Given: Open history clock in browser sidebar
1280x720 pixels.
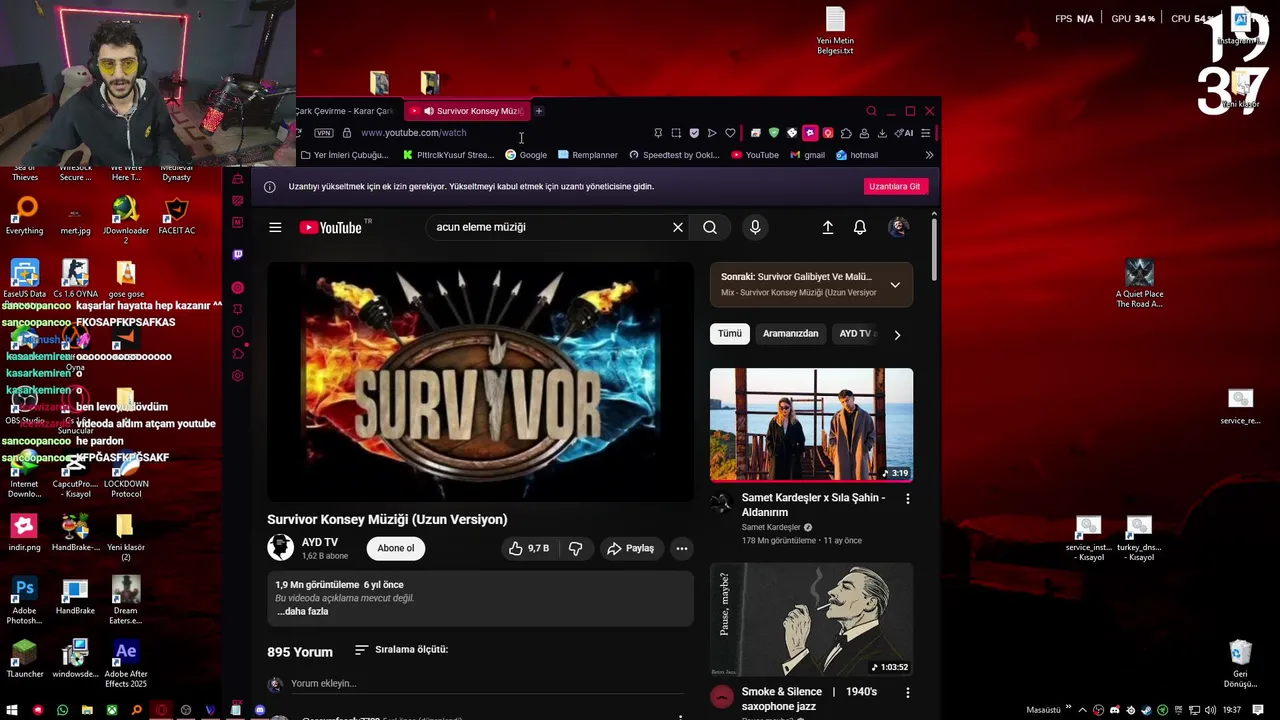Looking at the screenshot, I should [238, 332].
